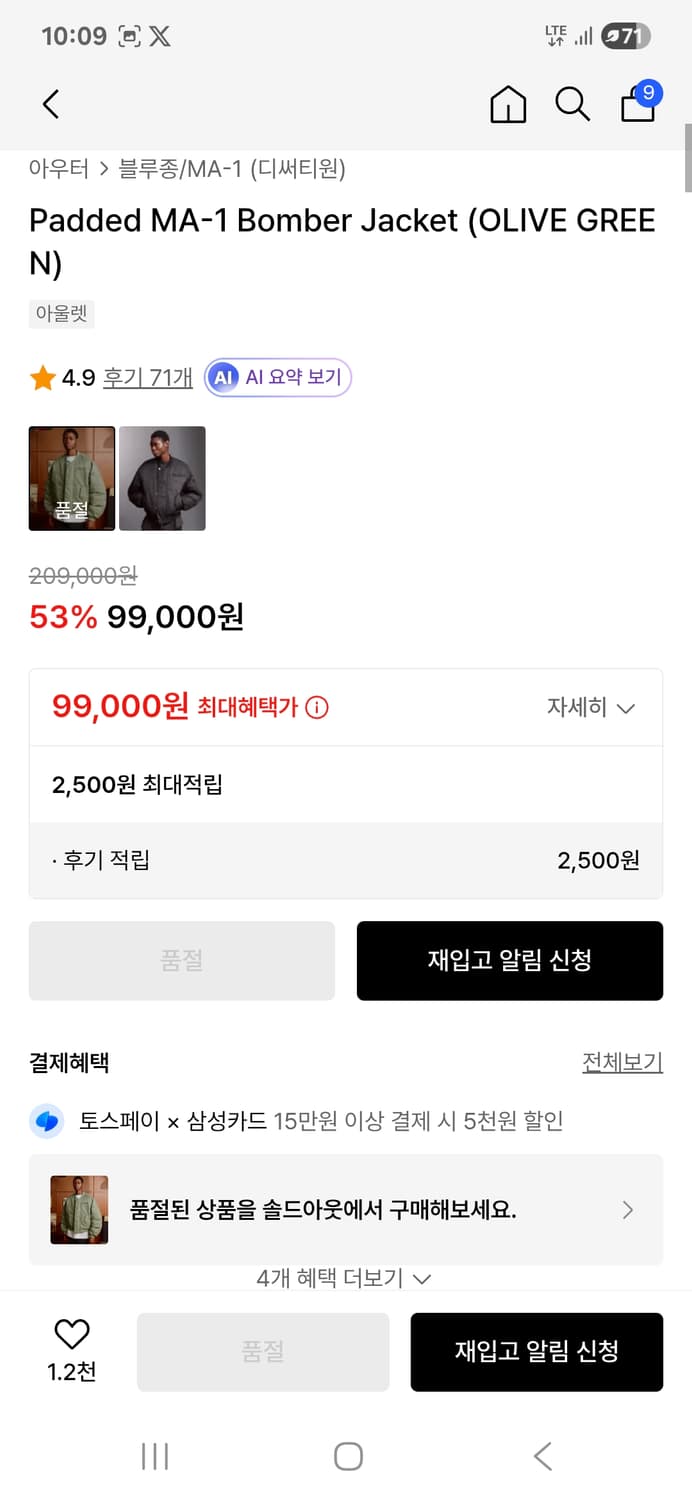Open AI 요약 보기 summary badge
692x1500 pixels.
coord(278,377)
